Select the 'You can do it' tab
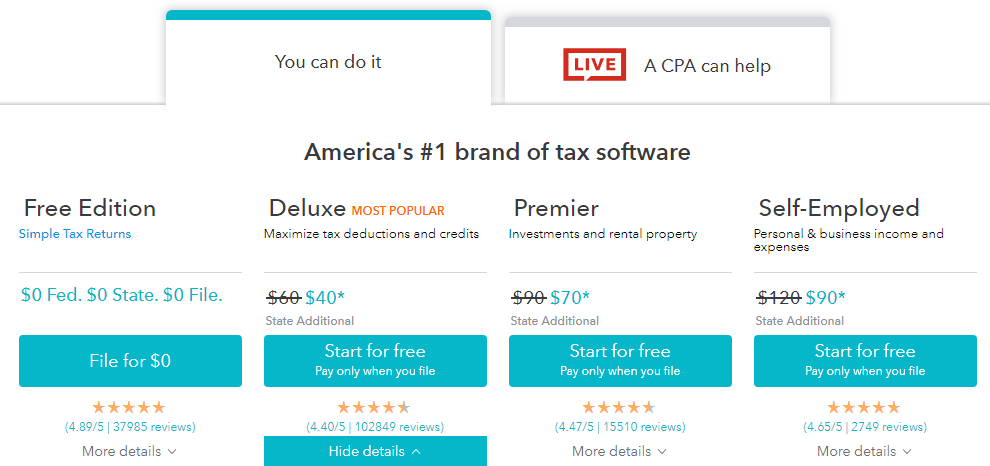Screen dimensions: 990x466 click(328, 62)
